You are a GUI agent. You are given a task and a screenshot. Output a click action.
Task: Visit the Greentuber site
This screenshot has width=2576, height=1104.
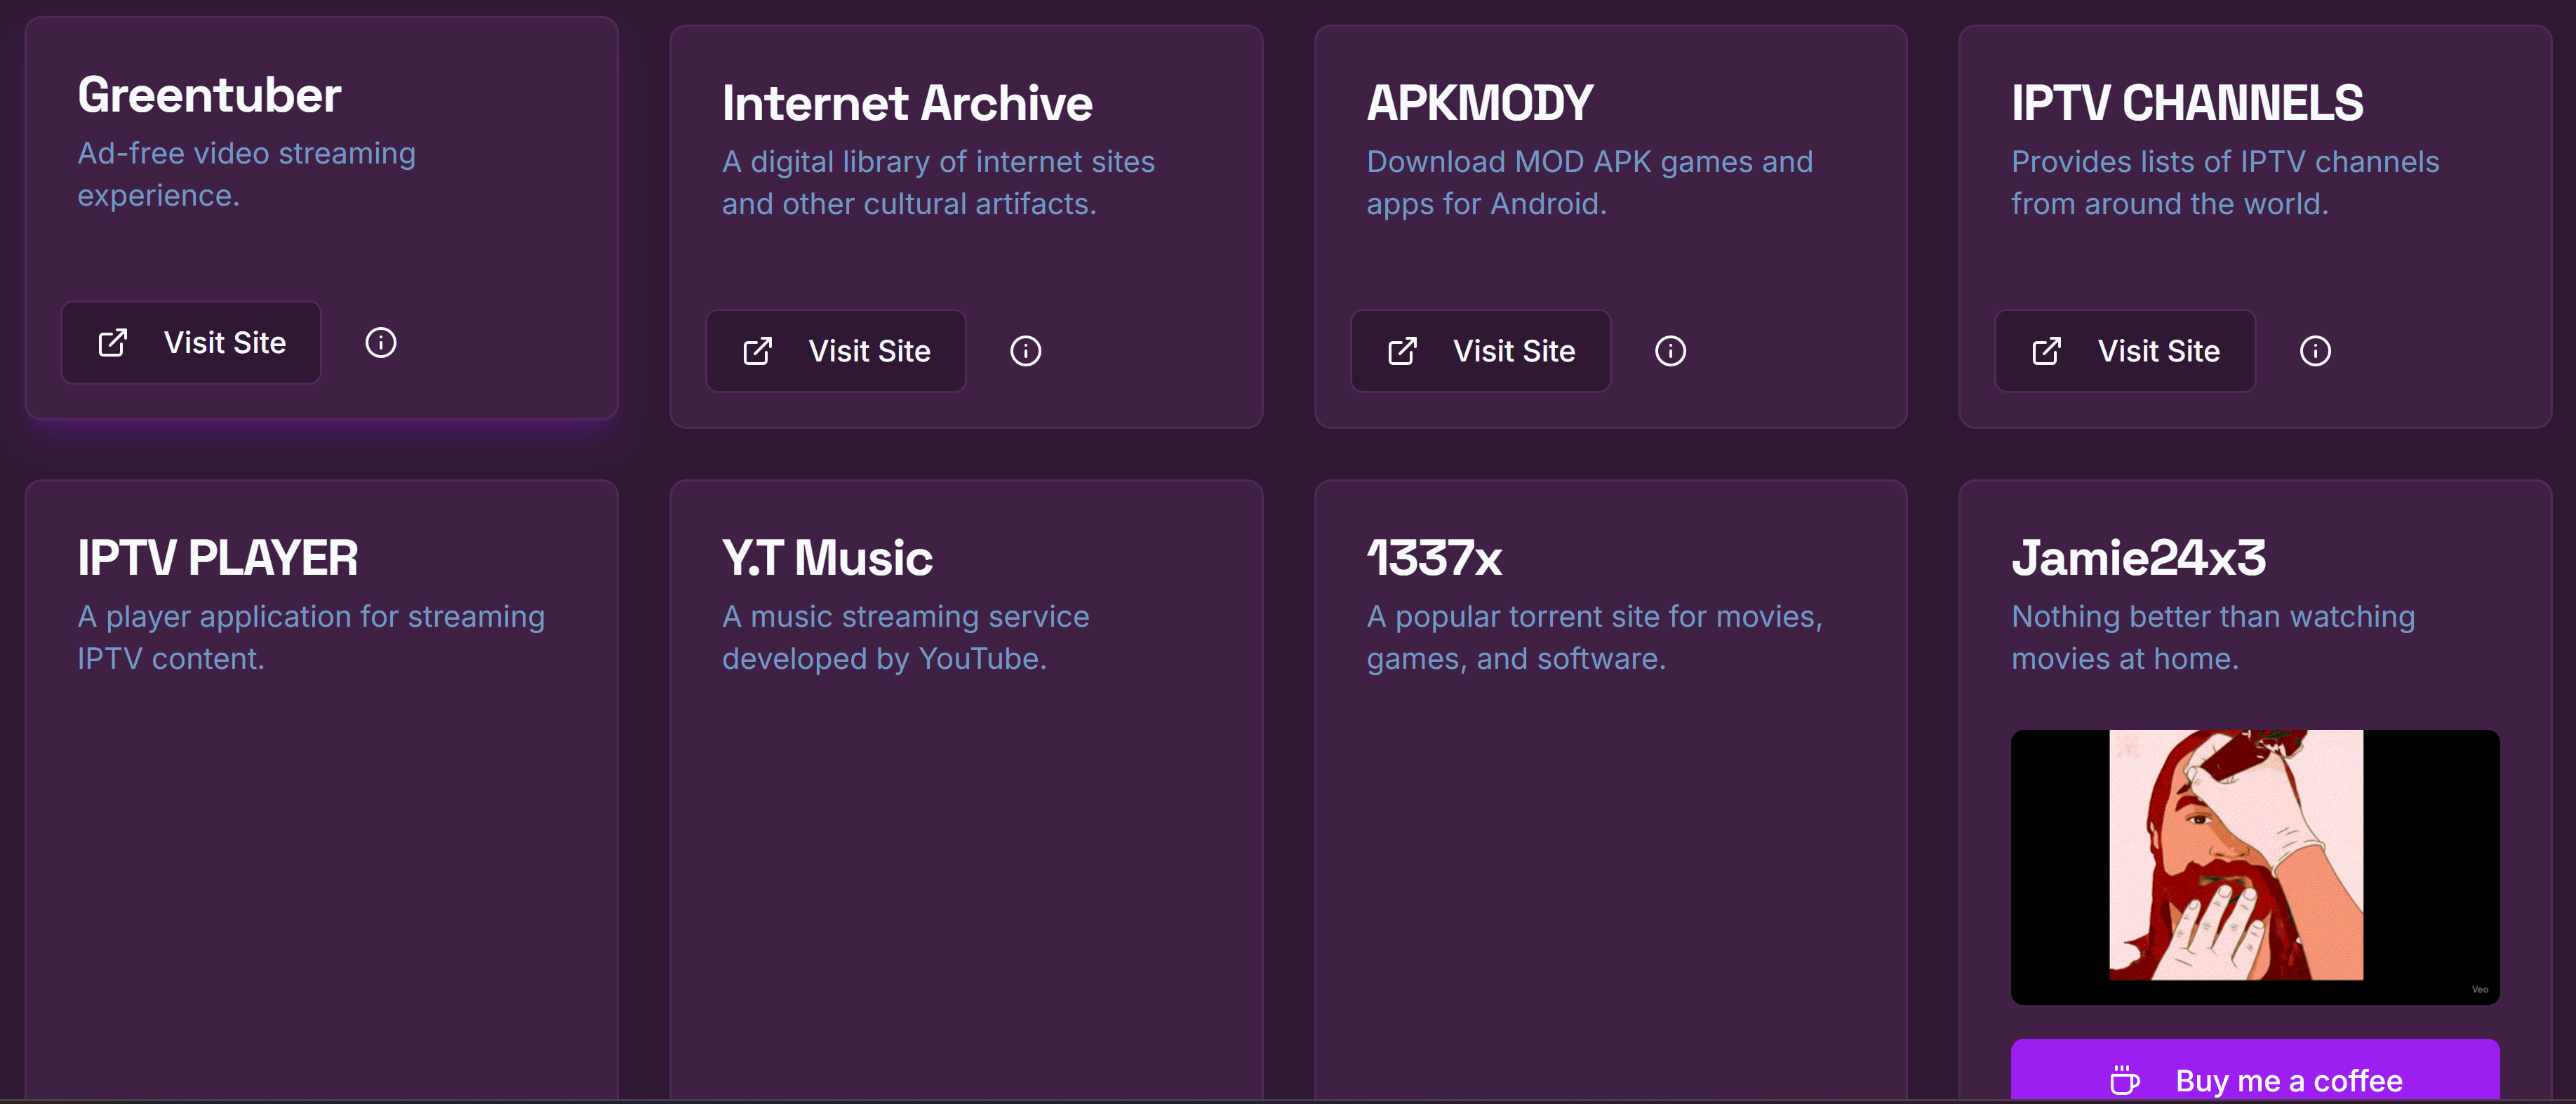pyautogui.click(x=191, y=343)
